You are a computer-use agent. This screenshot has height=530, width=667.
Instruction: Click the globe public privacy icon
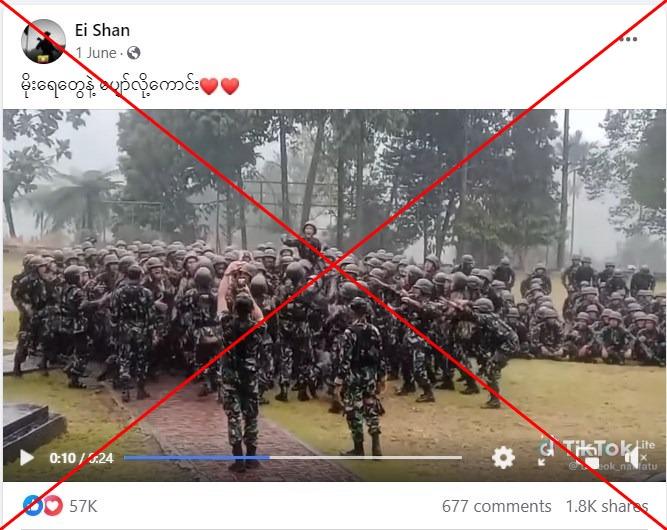click(x=134, y=53)
